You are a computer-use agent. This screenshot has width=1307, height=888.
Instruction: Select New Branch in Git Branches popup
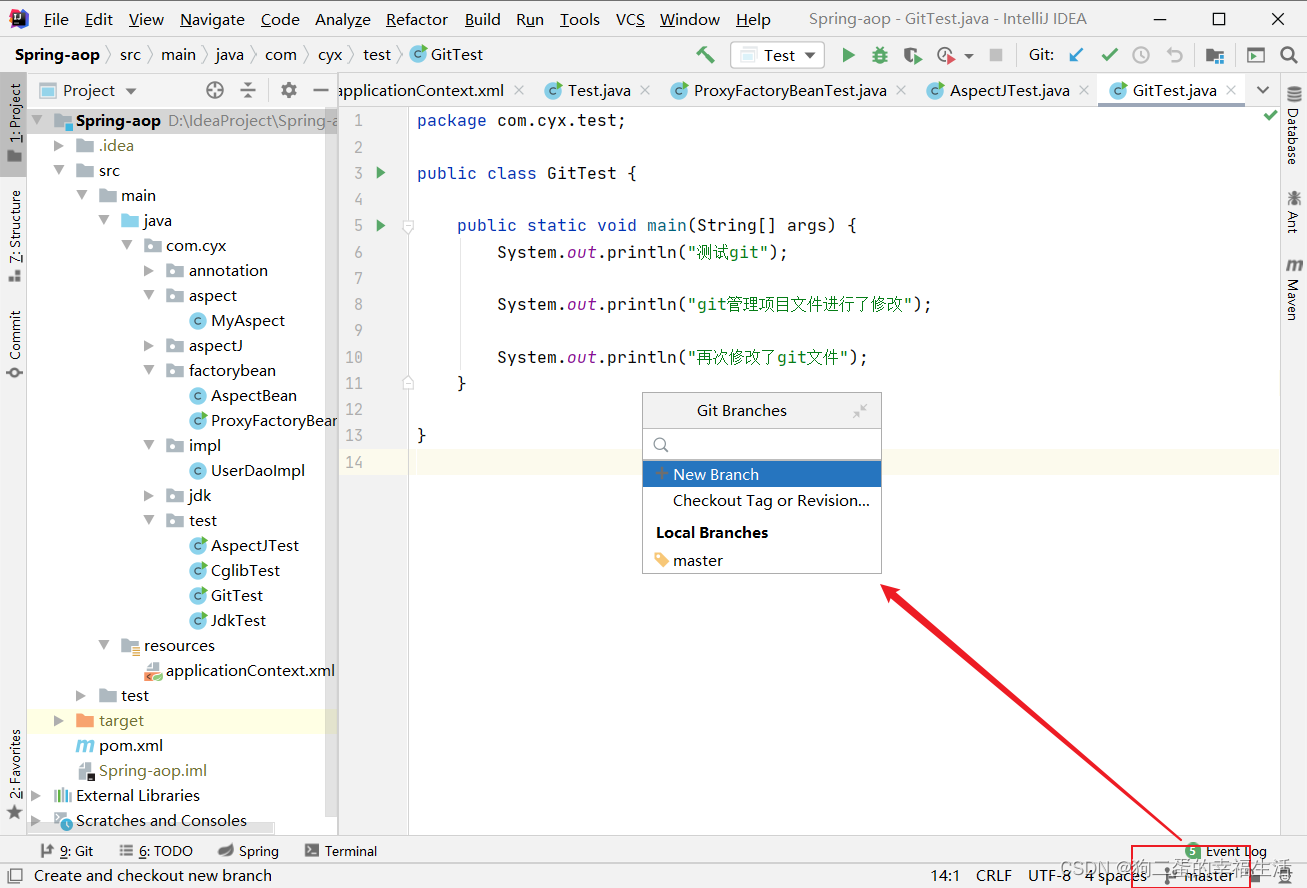762,474
